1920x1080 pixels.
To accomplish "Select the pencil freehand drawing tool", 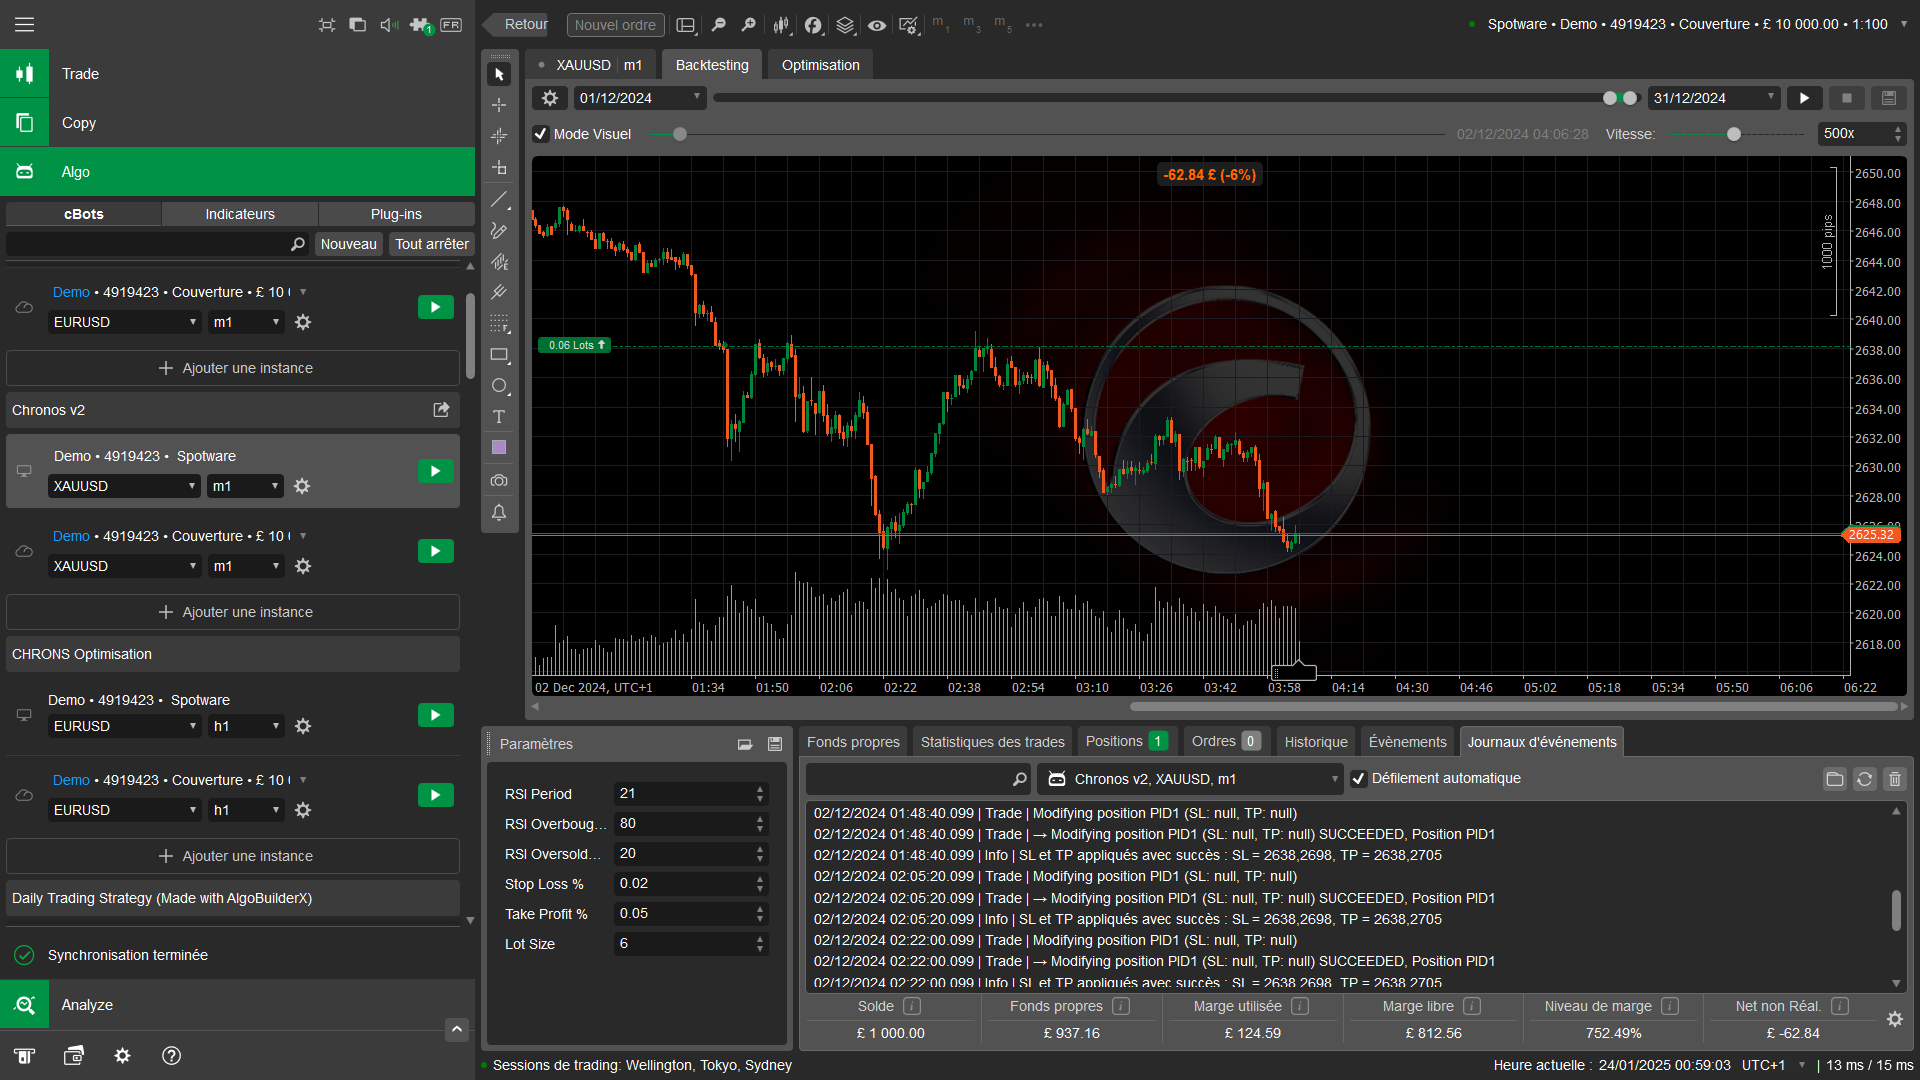I will [499, 230].
